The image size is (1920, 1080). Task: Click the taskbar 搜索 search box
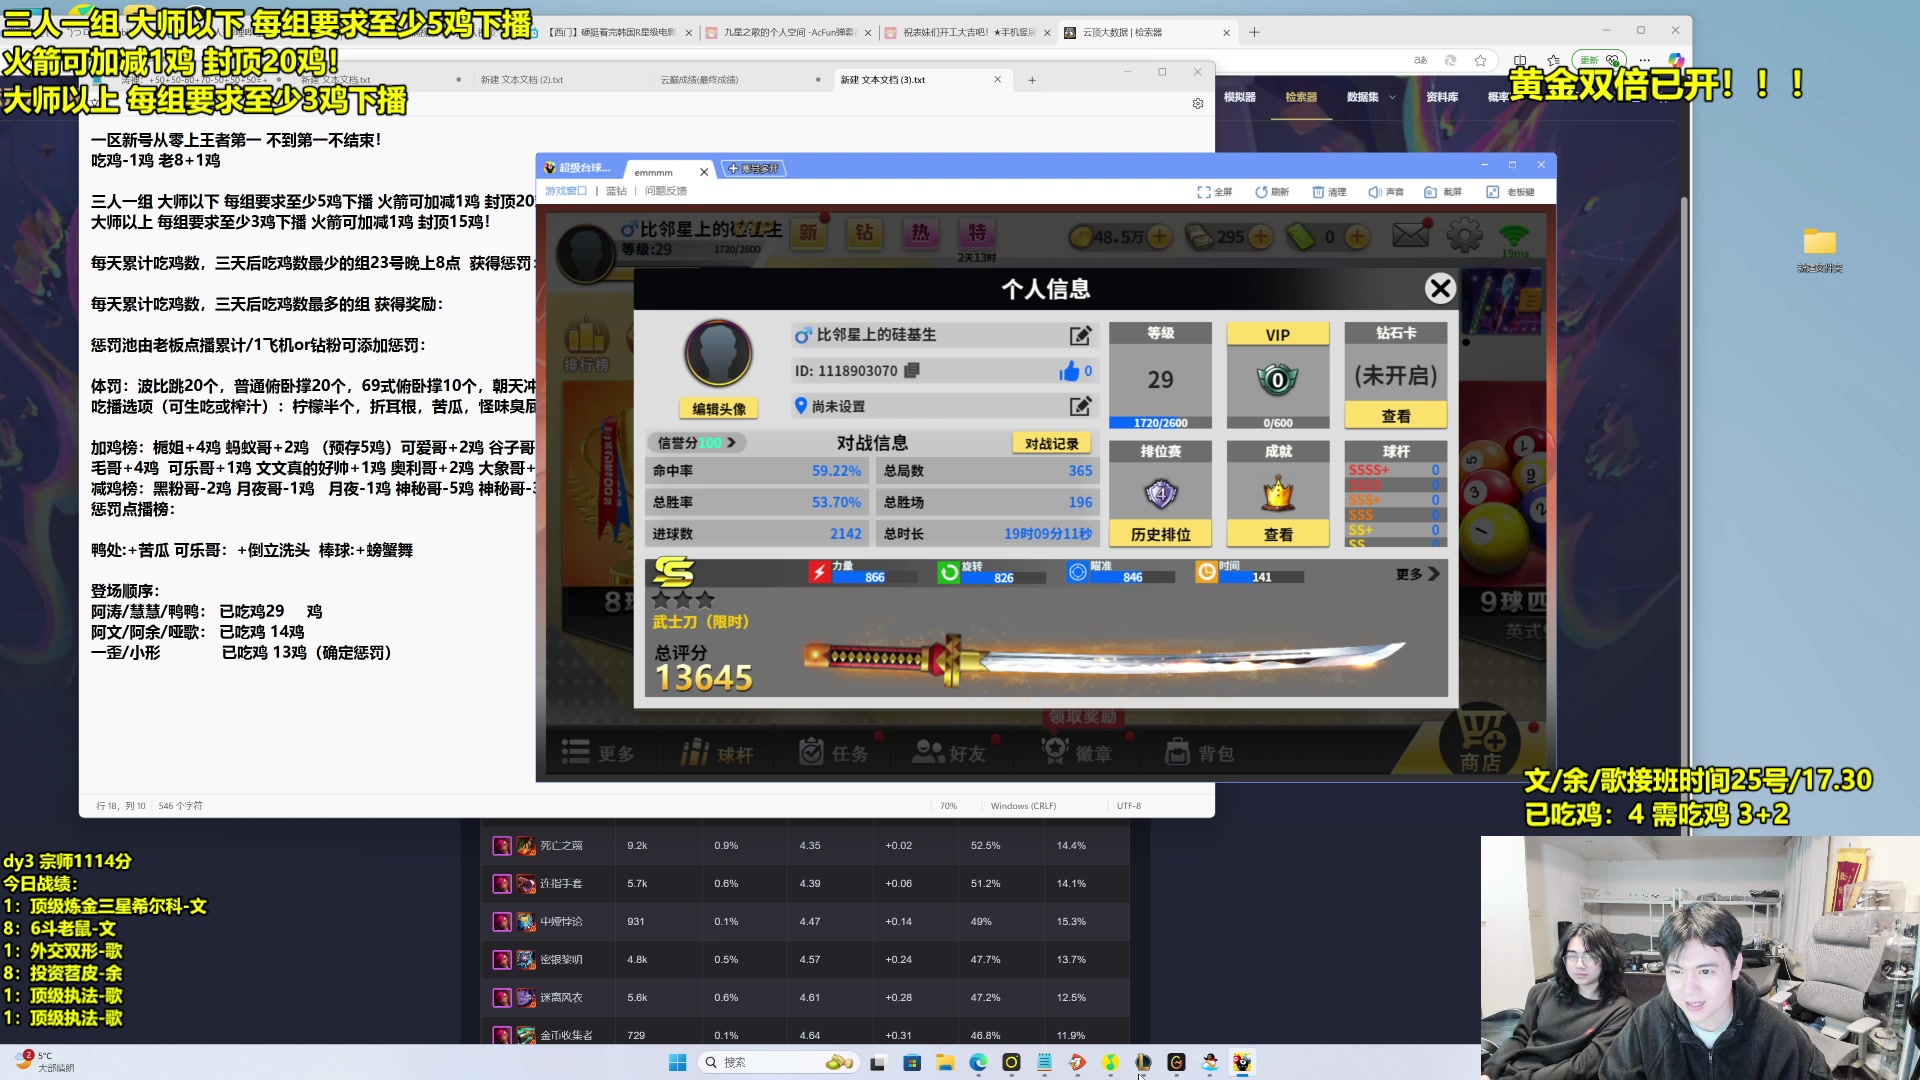click(778, 1062)
